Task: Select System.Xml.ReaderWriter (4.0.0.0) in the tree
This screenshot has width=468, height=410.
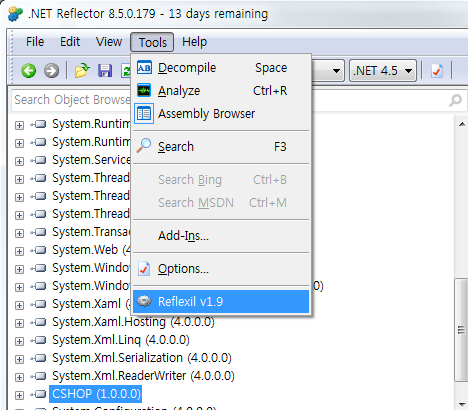Action: [x=143, y=376]
